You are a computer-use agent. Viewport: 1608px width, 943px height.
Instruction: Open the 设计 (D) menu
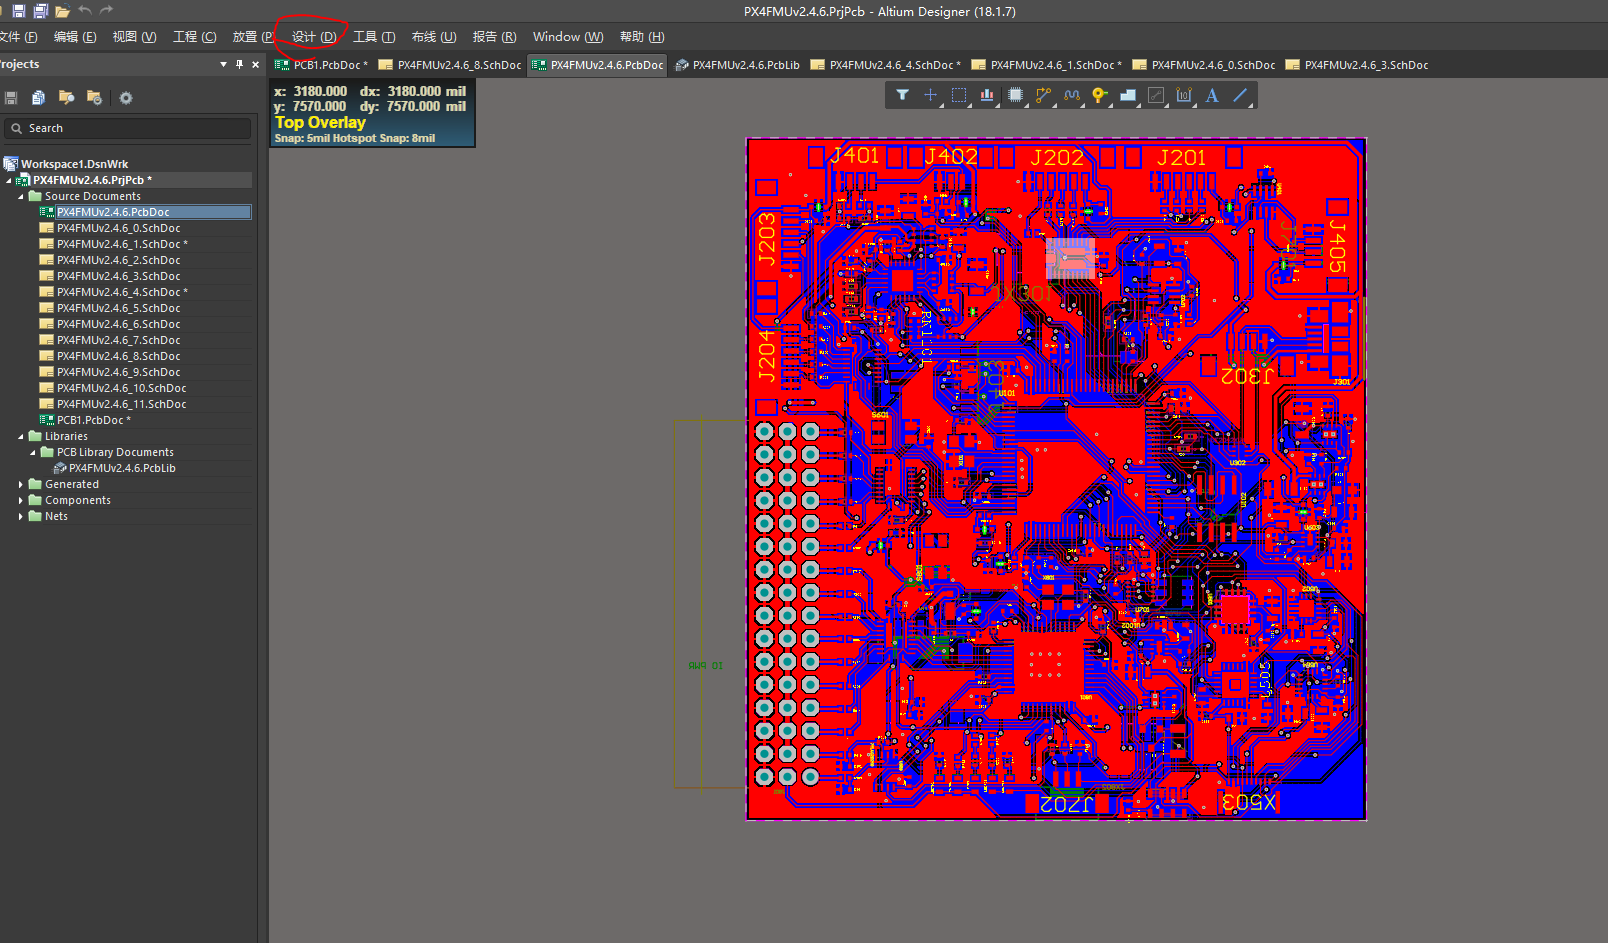click(313, 37)
